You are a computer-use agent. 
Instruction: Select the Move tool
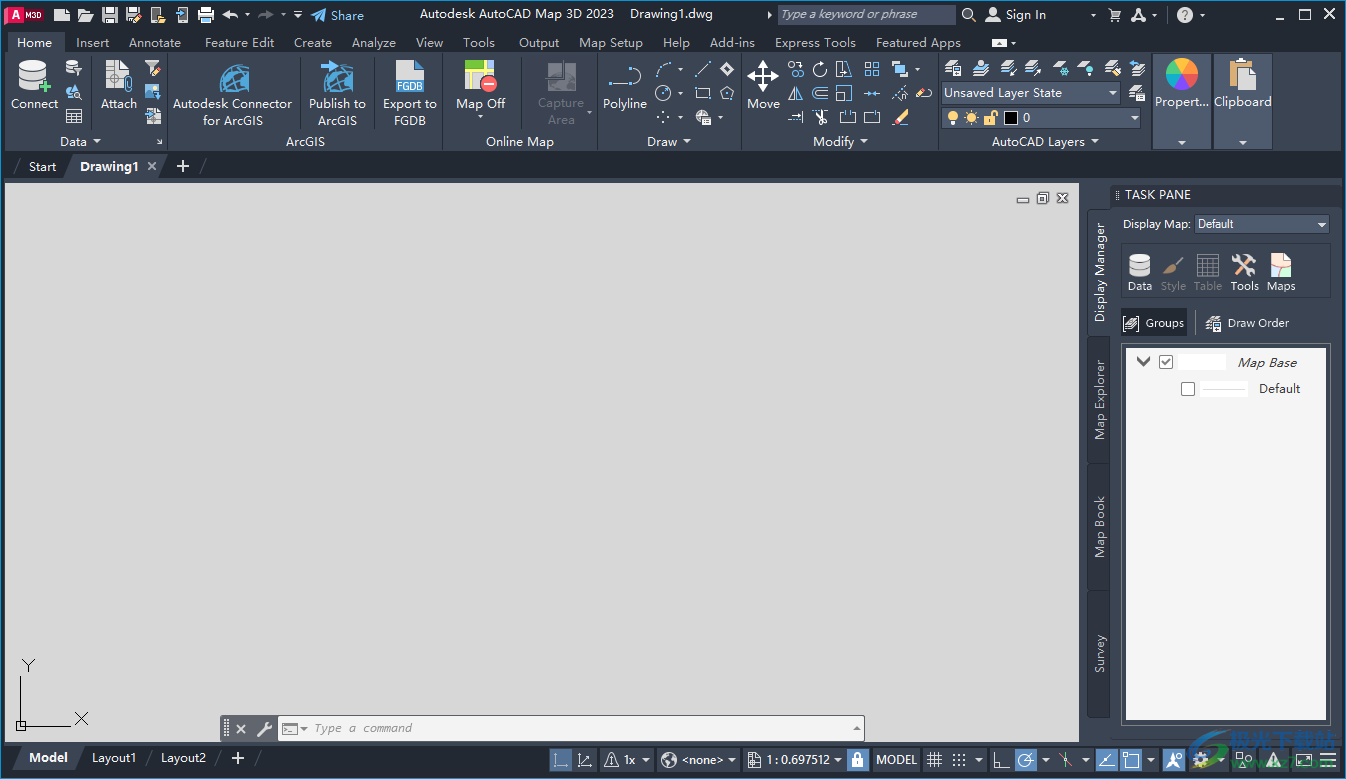[763, 85]
